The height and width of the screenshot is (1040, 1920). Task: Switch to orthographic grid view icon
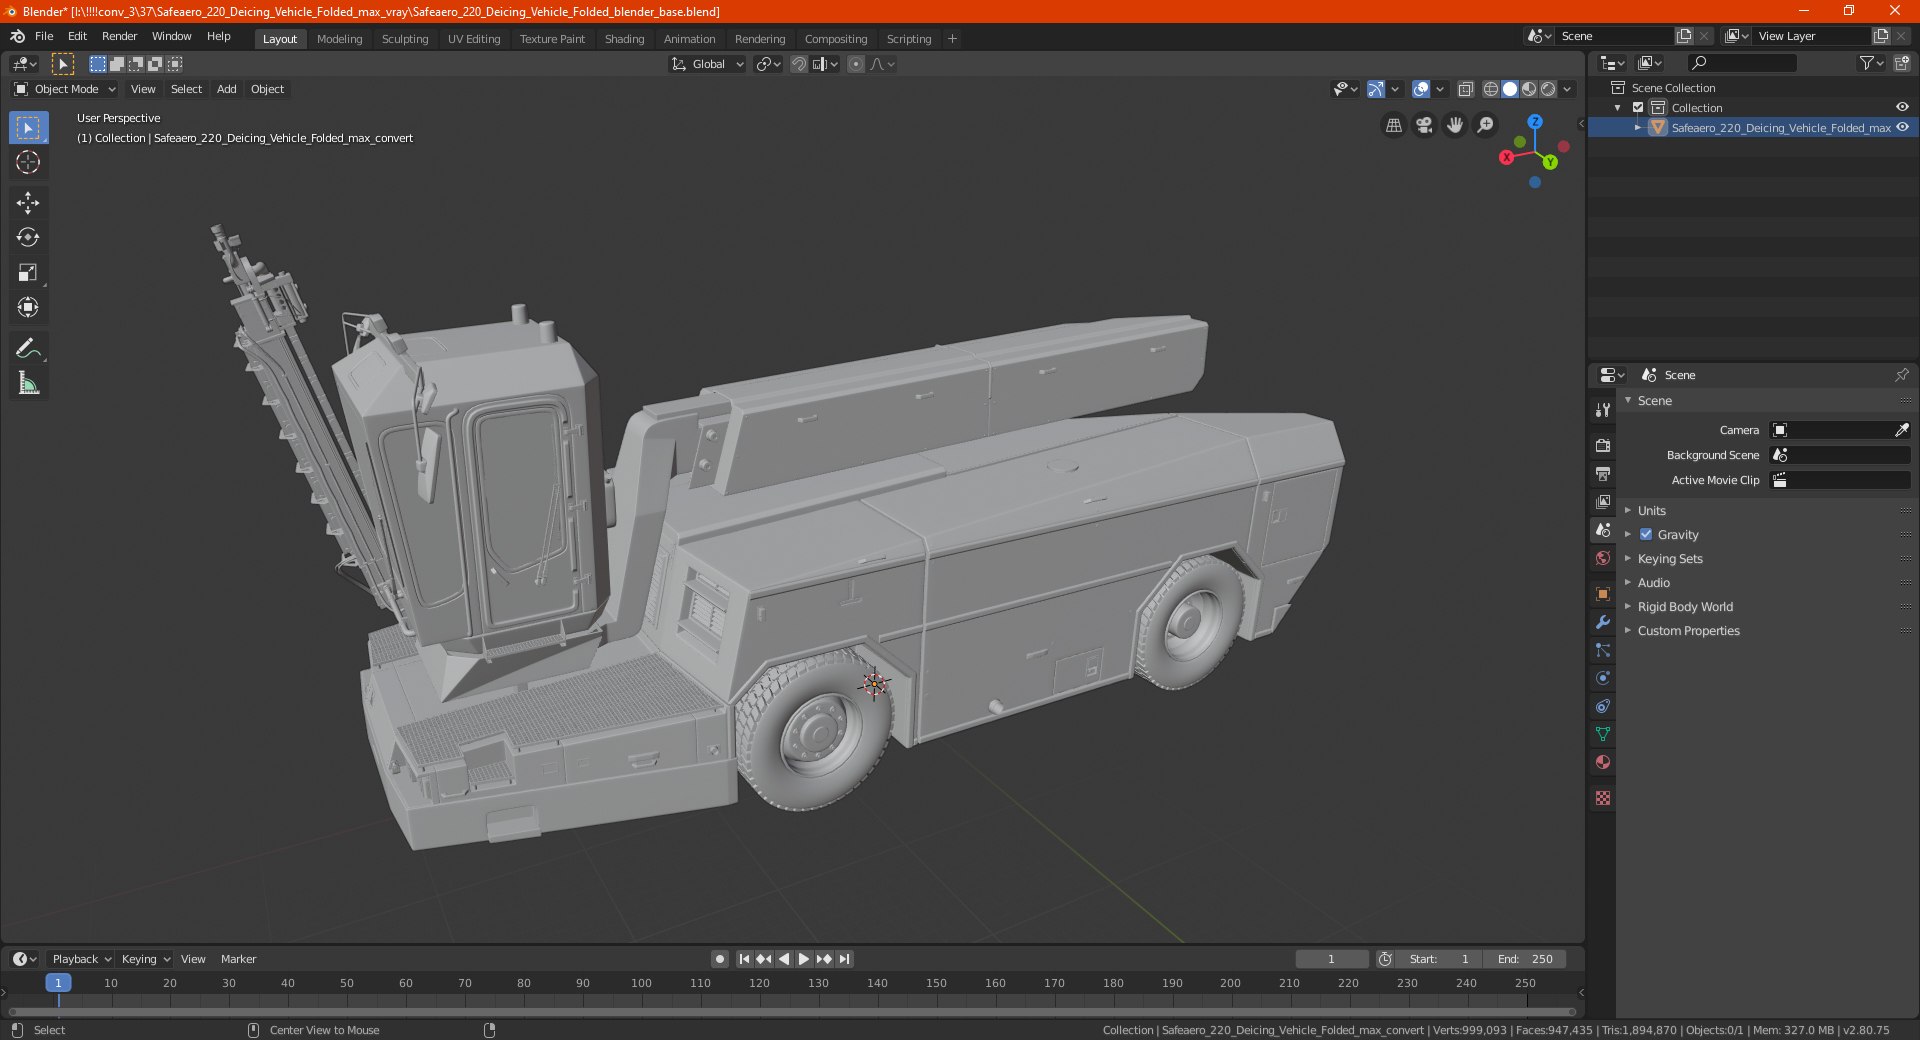pos(1393,125)
